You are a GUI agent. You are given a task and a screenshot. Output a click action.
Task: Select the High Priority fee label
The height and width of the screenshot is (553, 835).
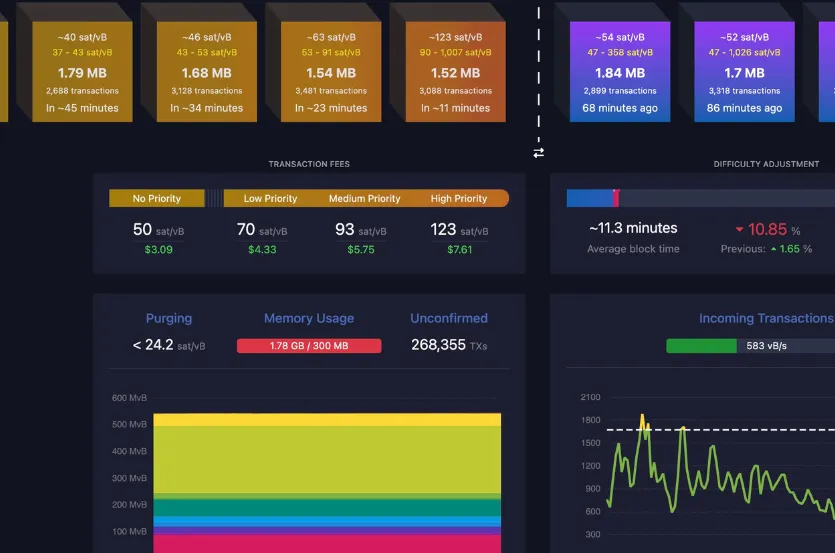459,198
